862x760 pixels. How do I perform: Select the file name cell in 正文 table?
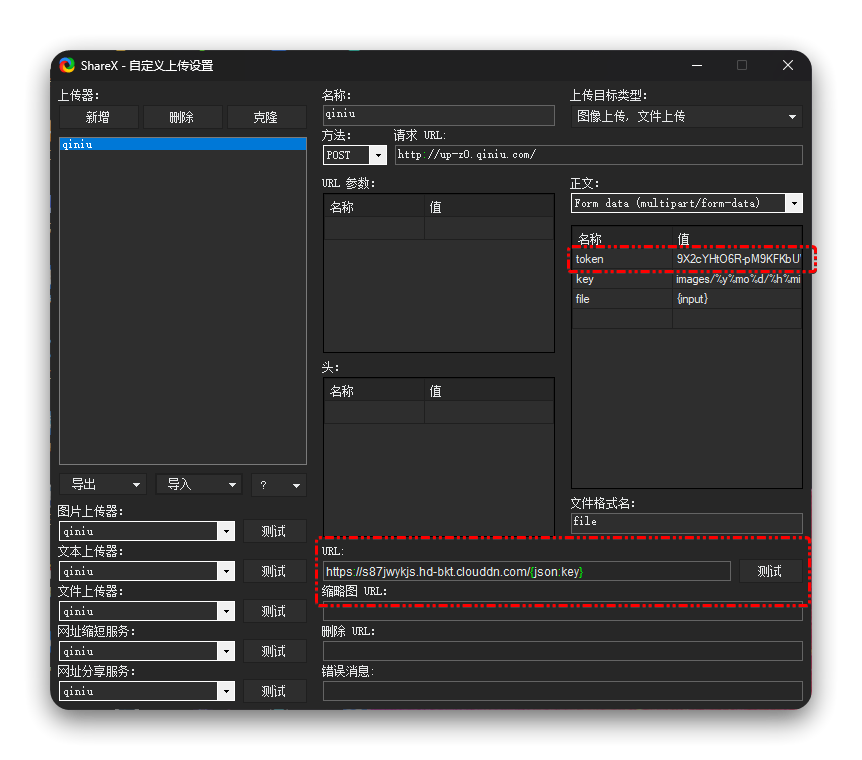(622, 299)
